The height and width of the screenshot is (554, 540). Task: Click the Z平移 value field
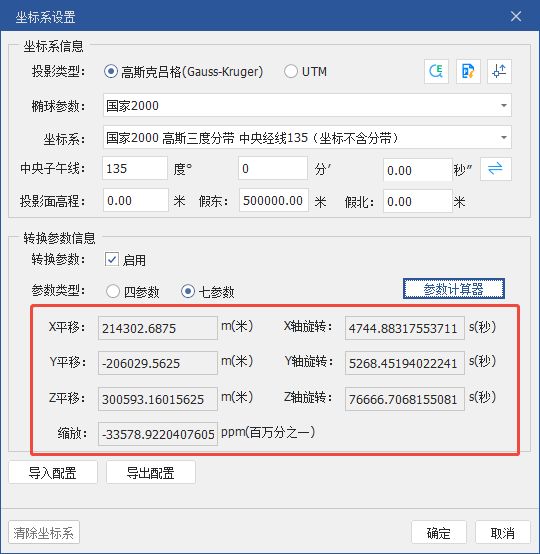(158, 399)
